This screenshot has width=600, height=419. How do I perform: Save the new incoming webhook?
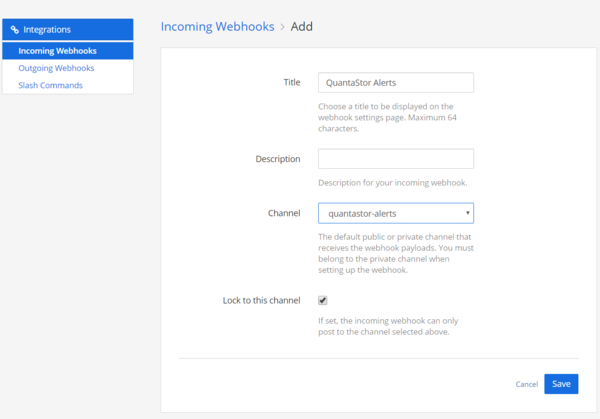[561, 384]
